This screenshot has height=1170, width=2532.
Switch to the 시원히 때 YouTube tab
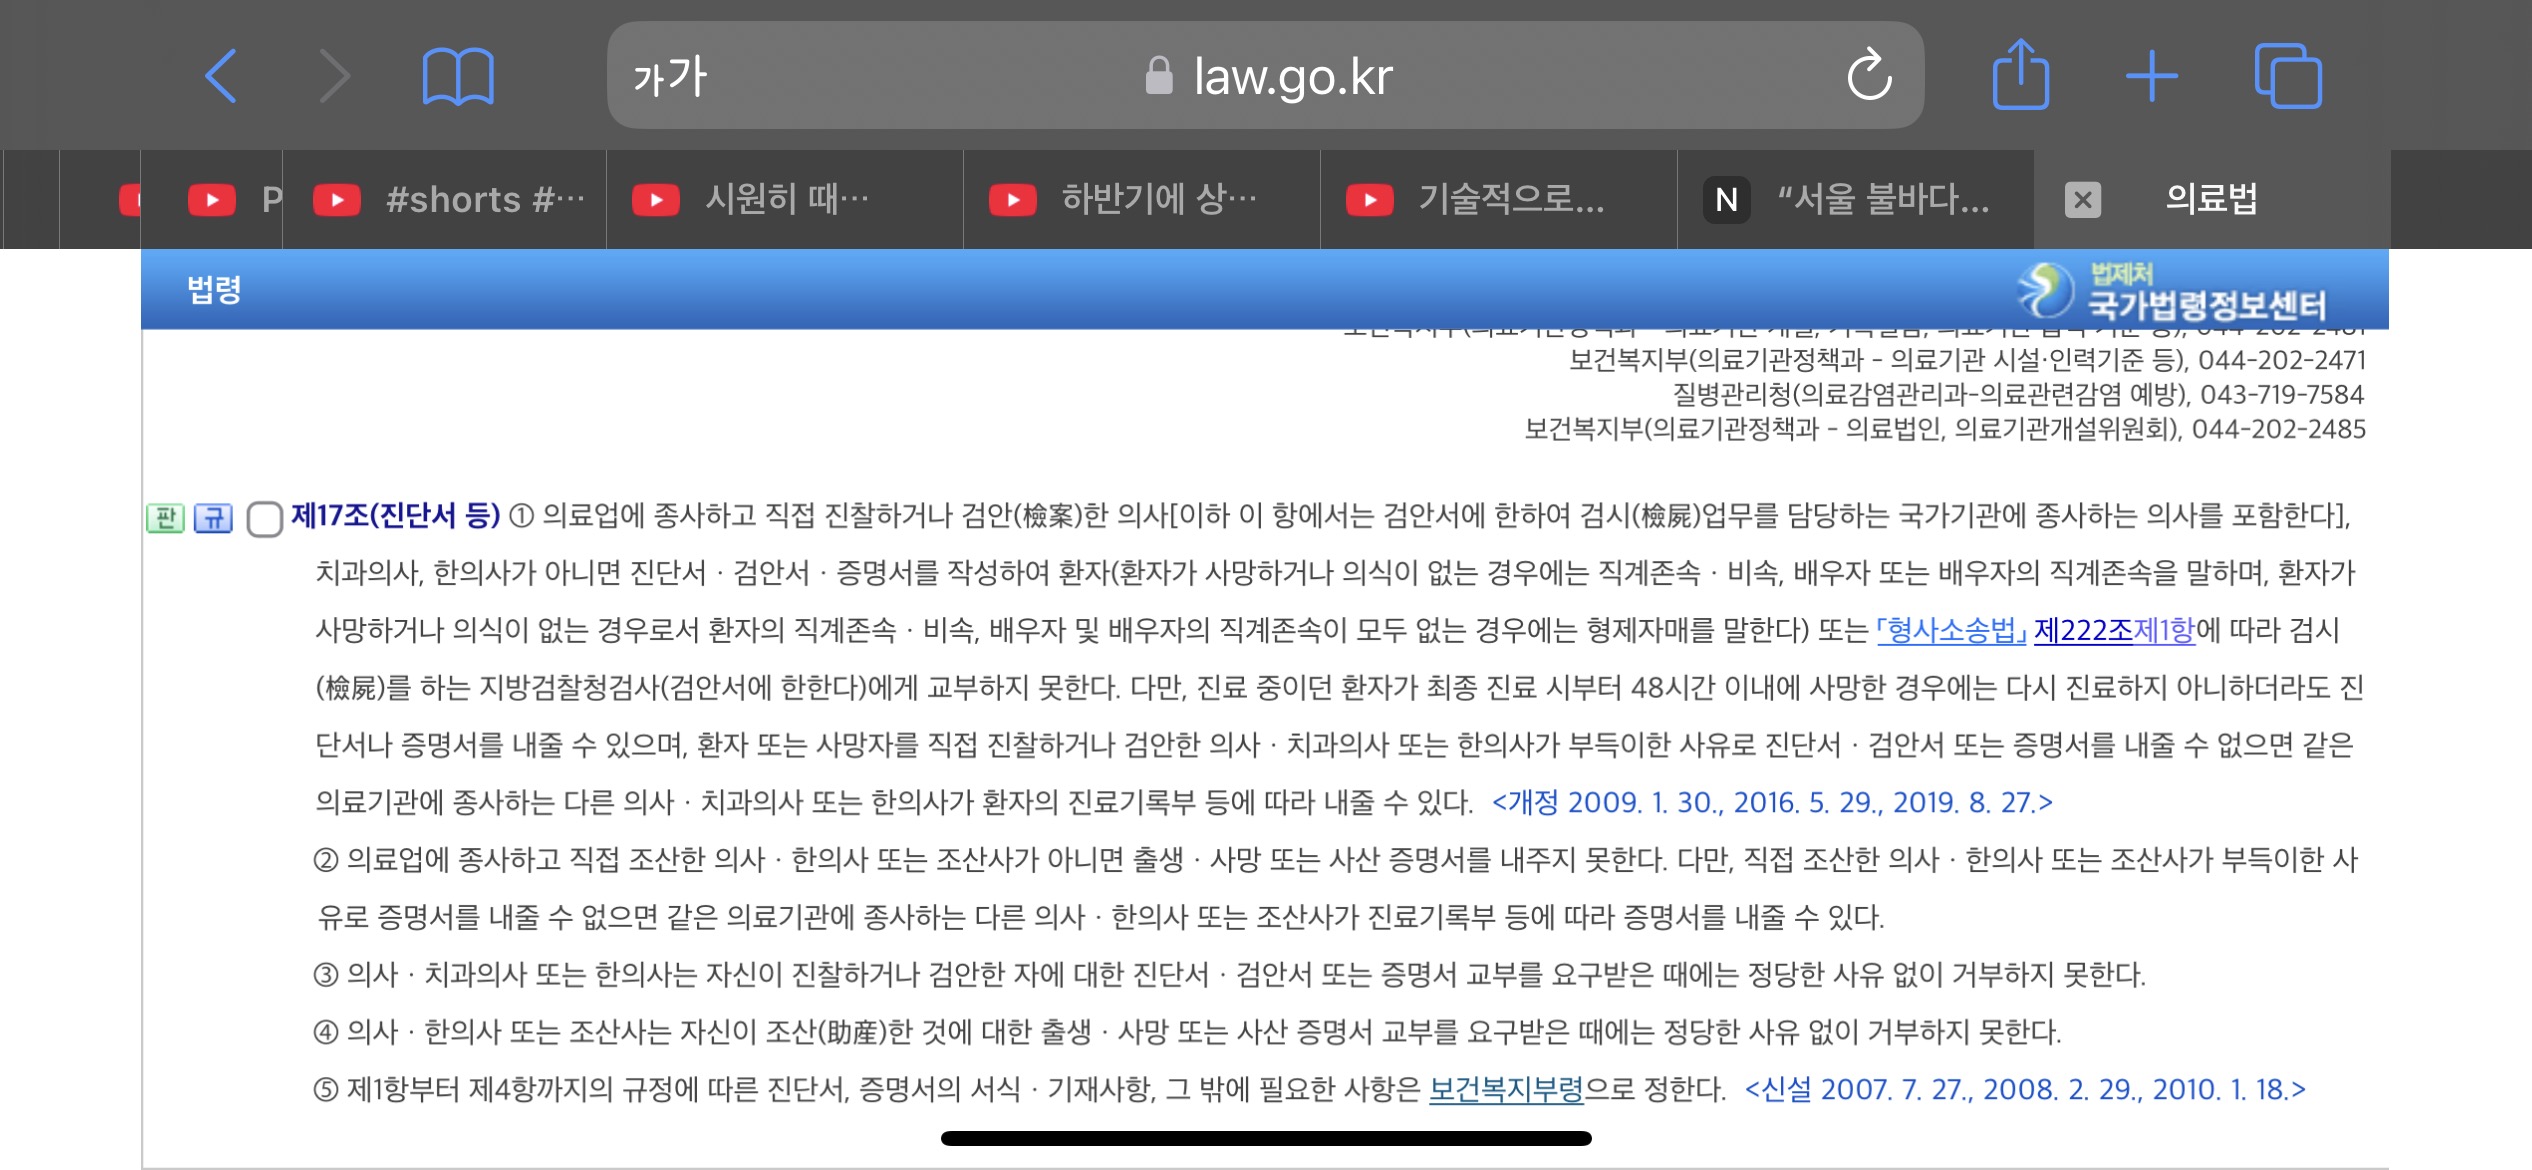(785, 199)
